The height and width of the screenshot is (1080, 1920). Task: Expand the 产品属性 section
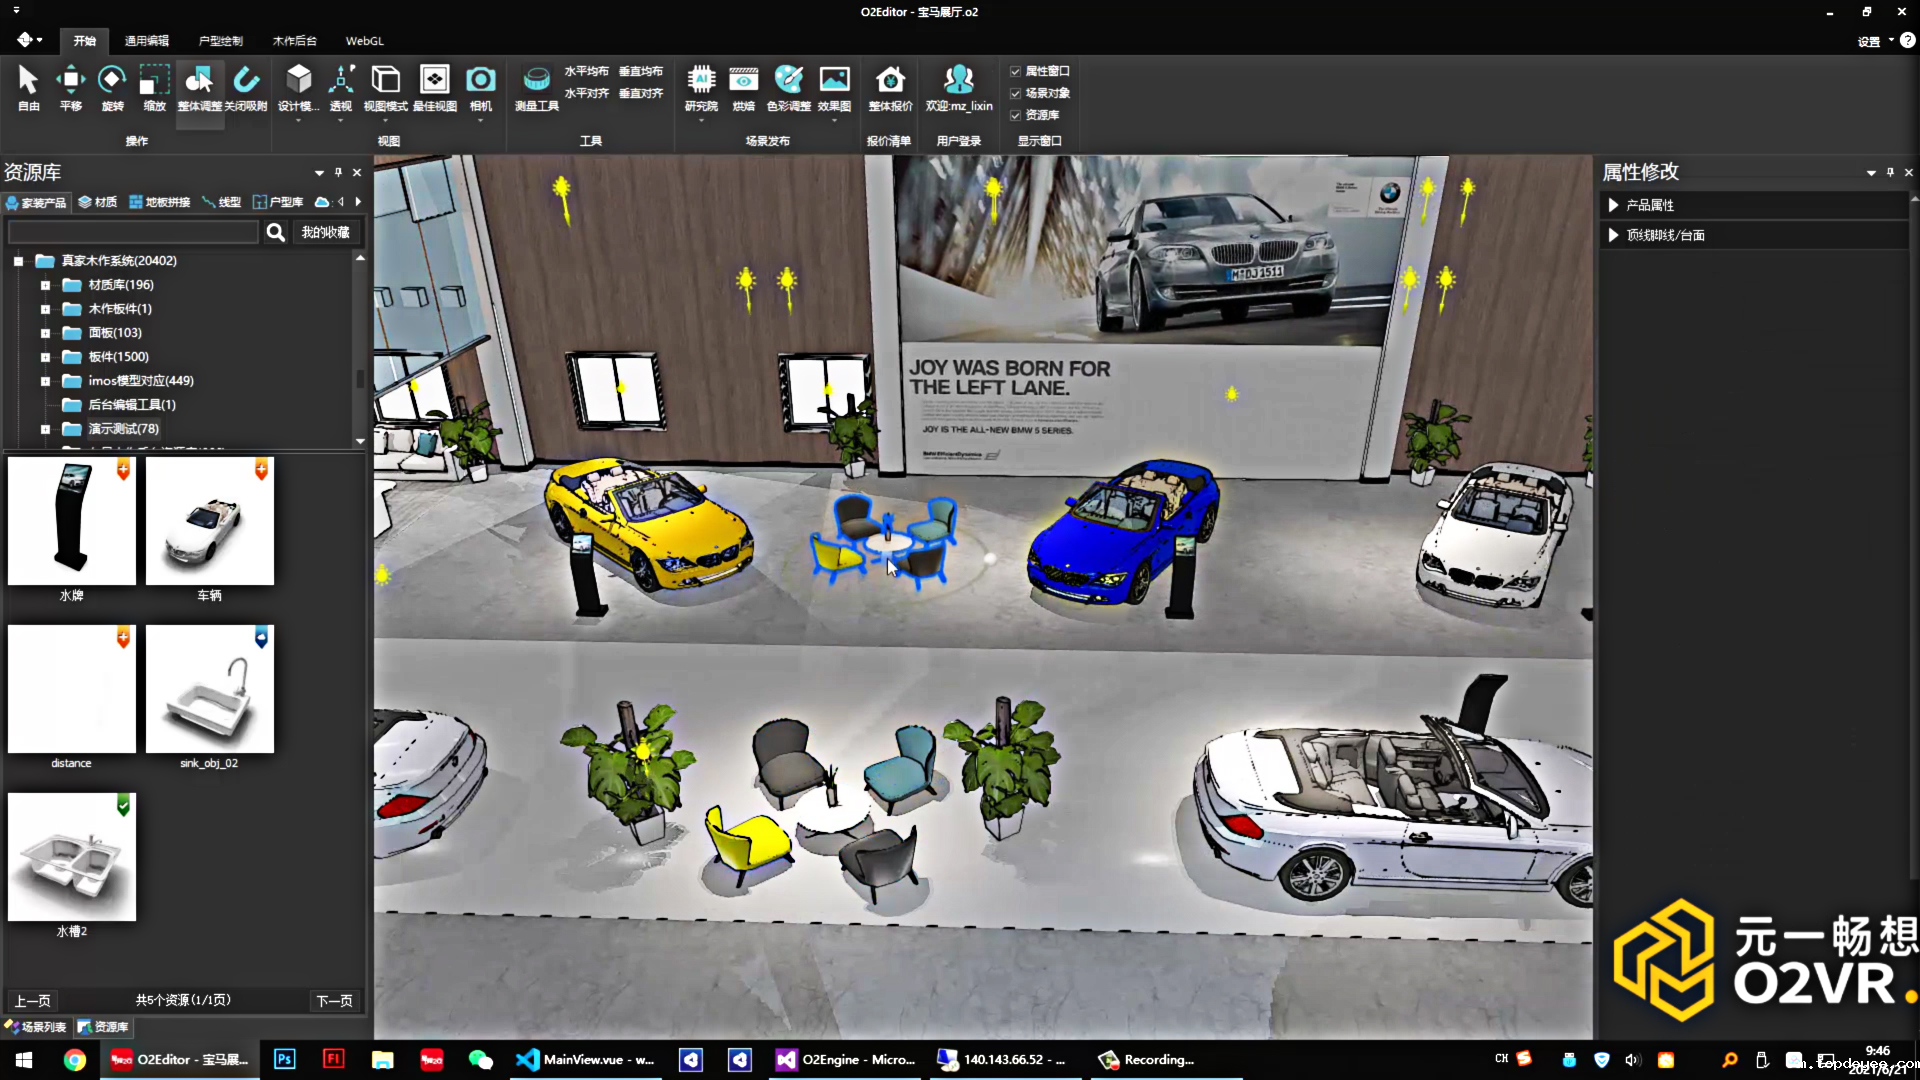point(1613,205)
